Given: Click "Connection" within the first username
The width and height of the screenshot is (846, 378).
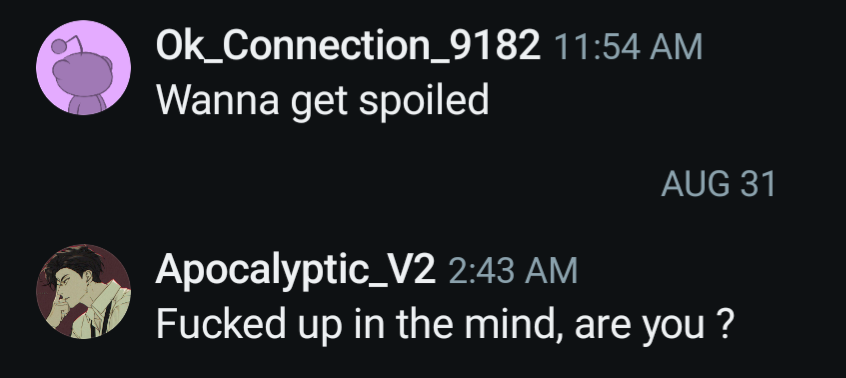Looking at the screenshot, I should (325, 45).
